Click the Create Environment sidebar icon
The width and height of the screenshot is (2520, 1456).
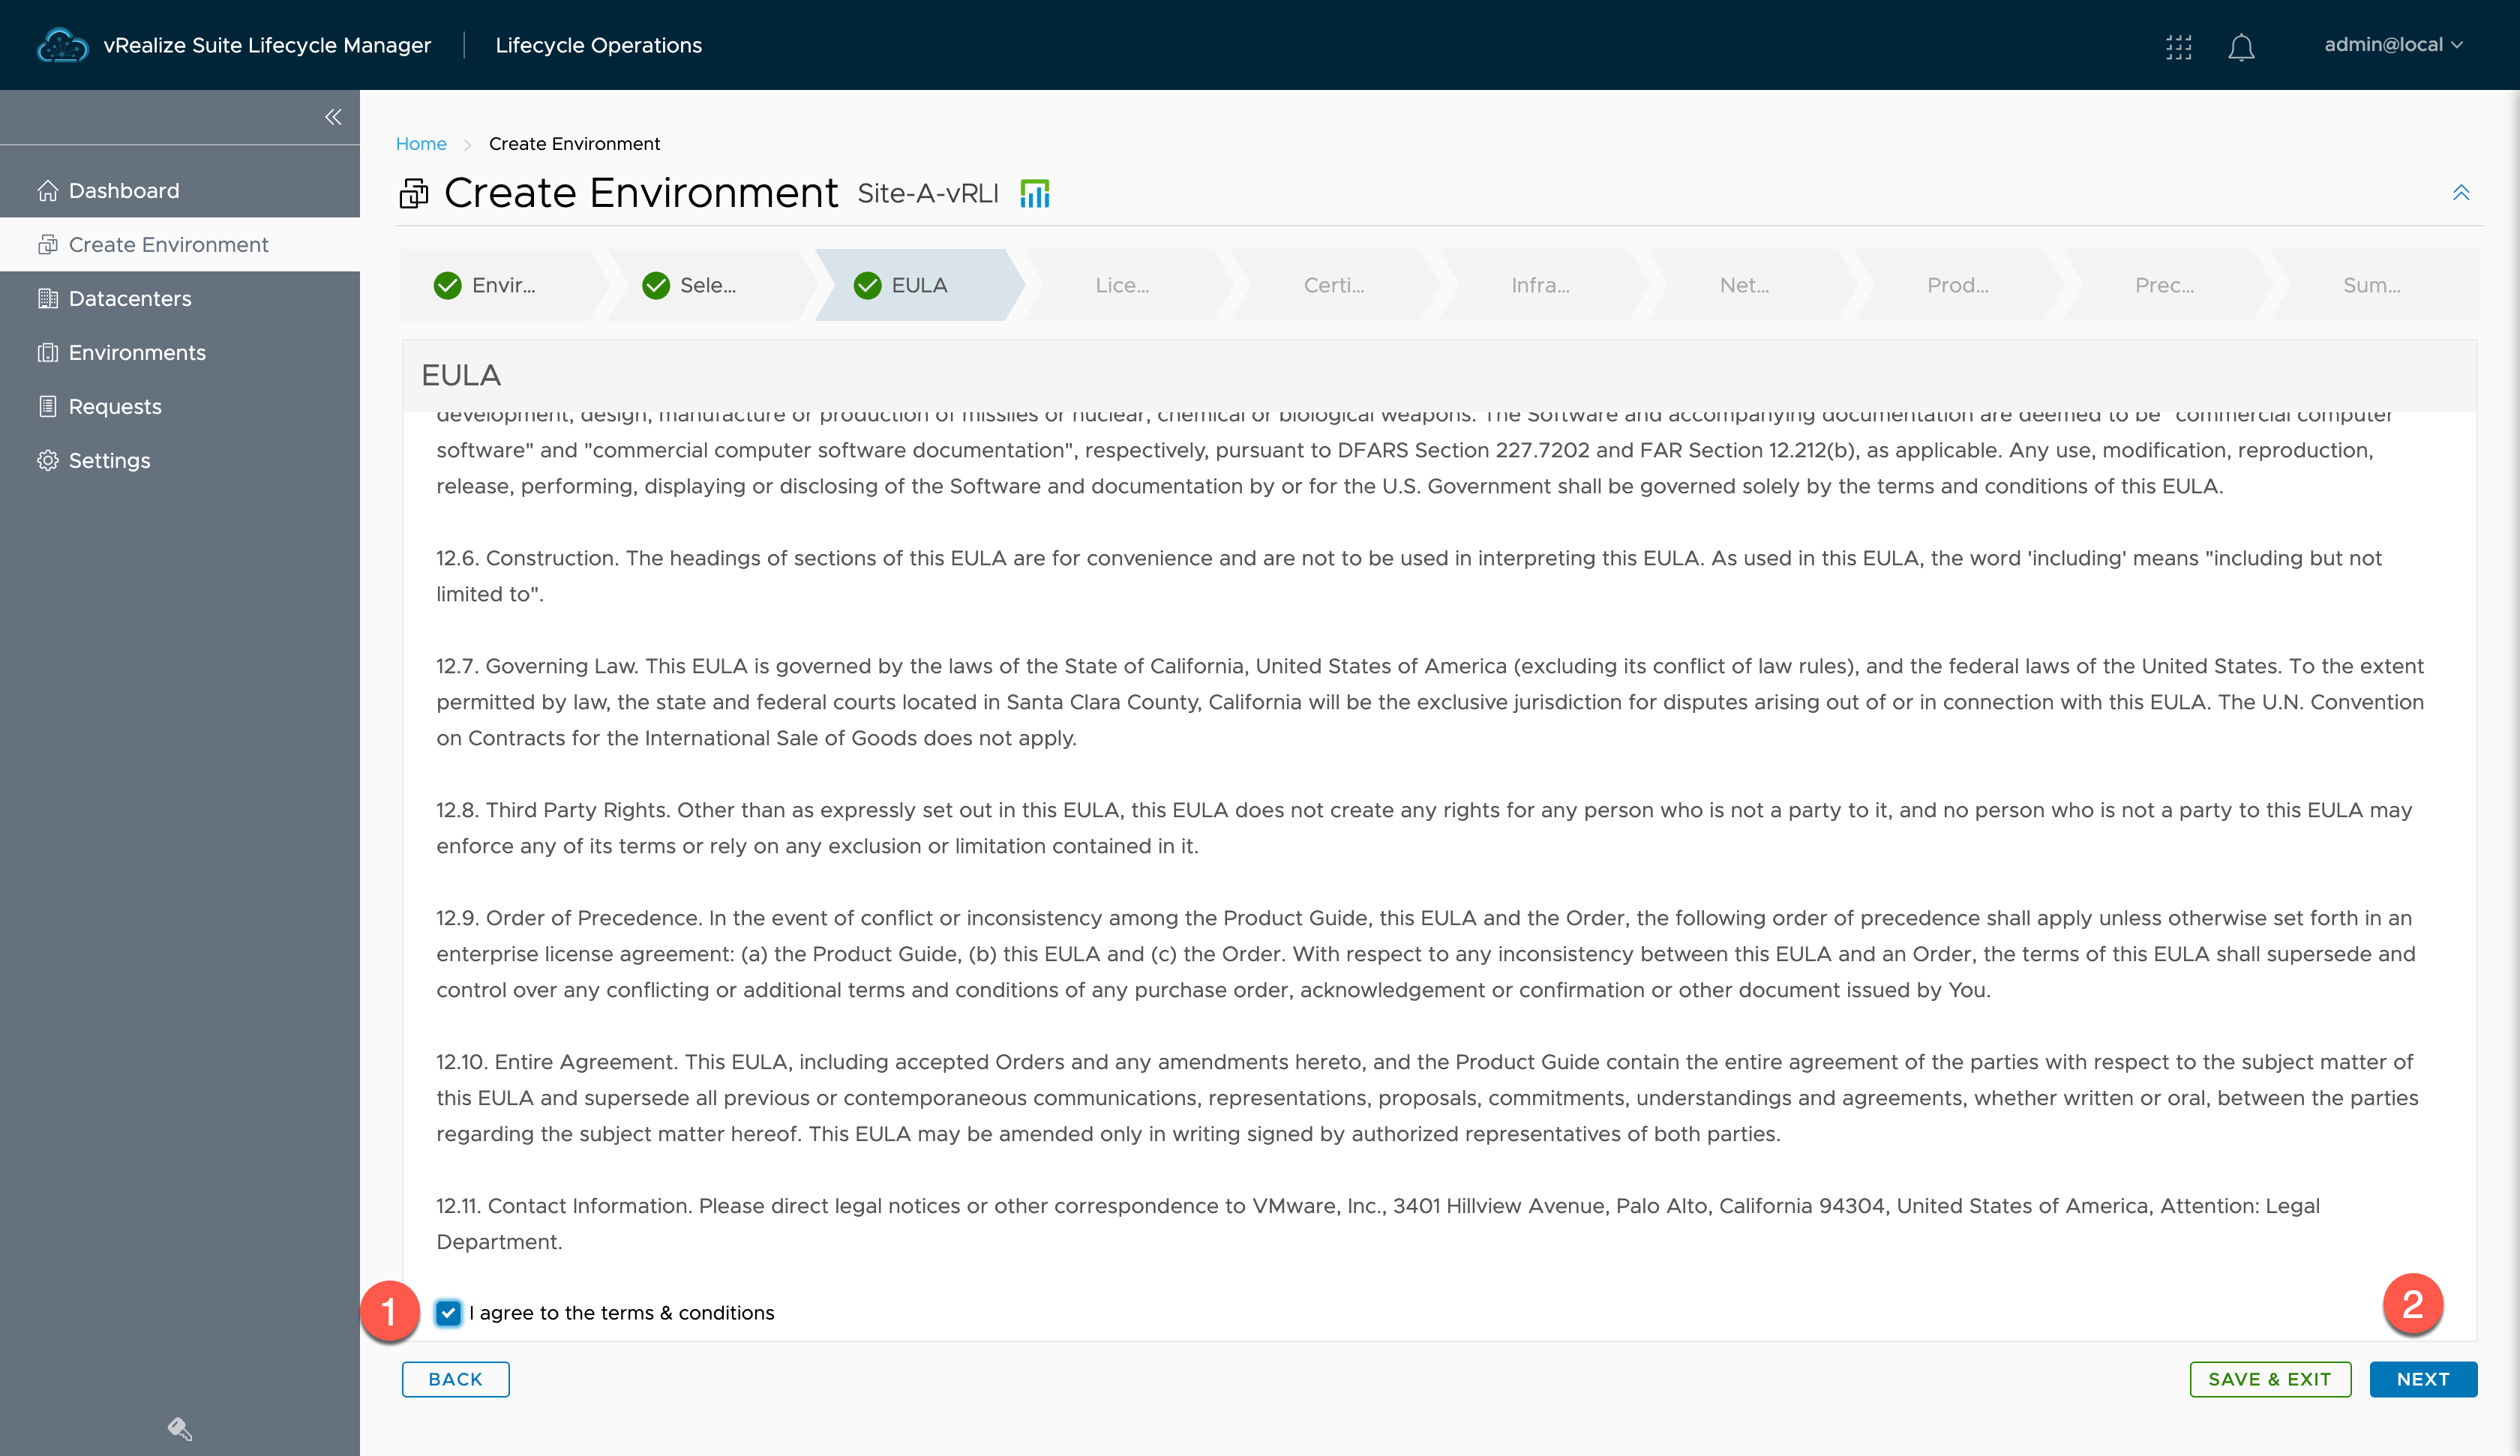pyautogui.click(x=48, y=244)
